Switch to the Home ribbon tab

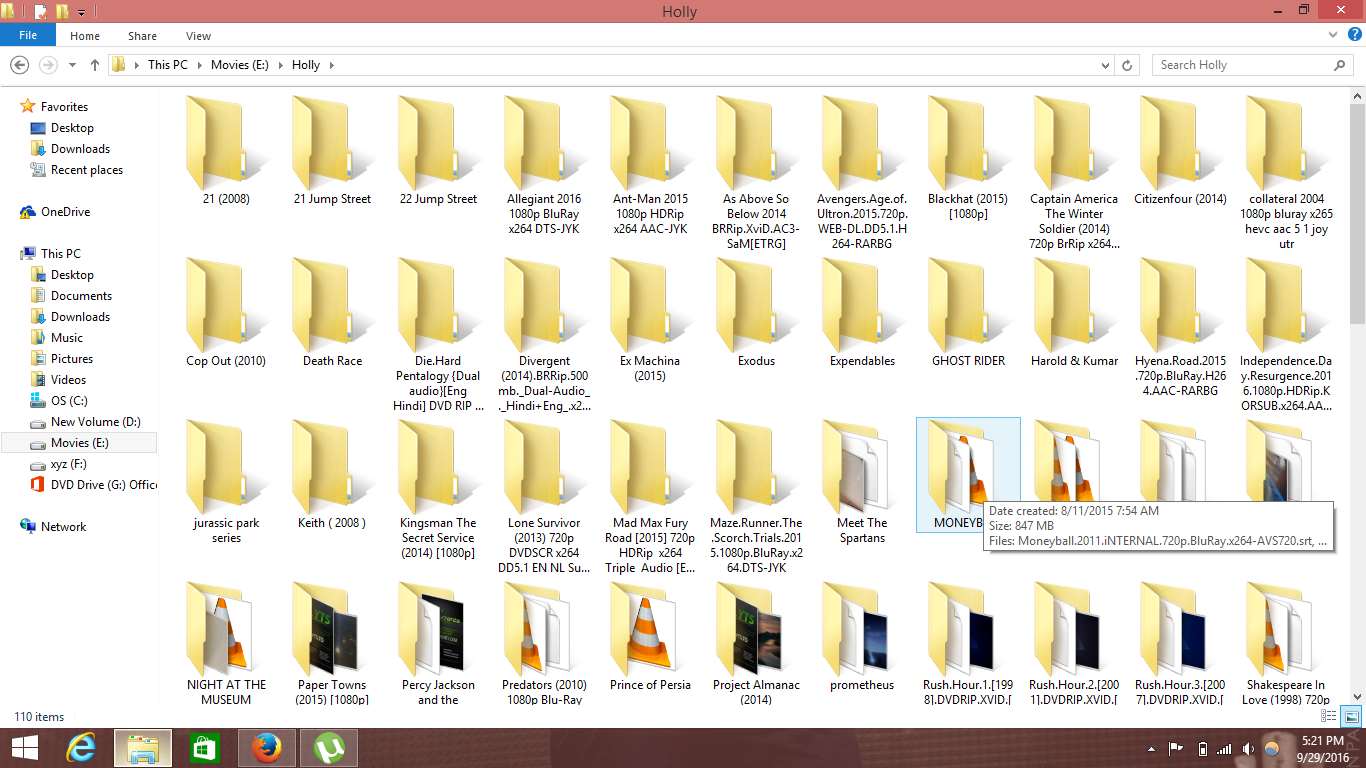85,36
